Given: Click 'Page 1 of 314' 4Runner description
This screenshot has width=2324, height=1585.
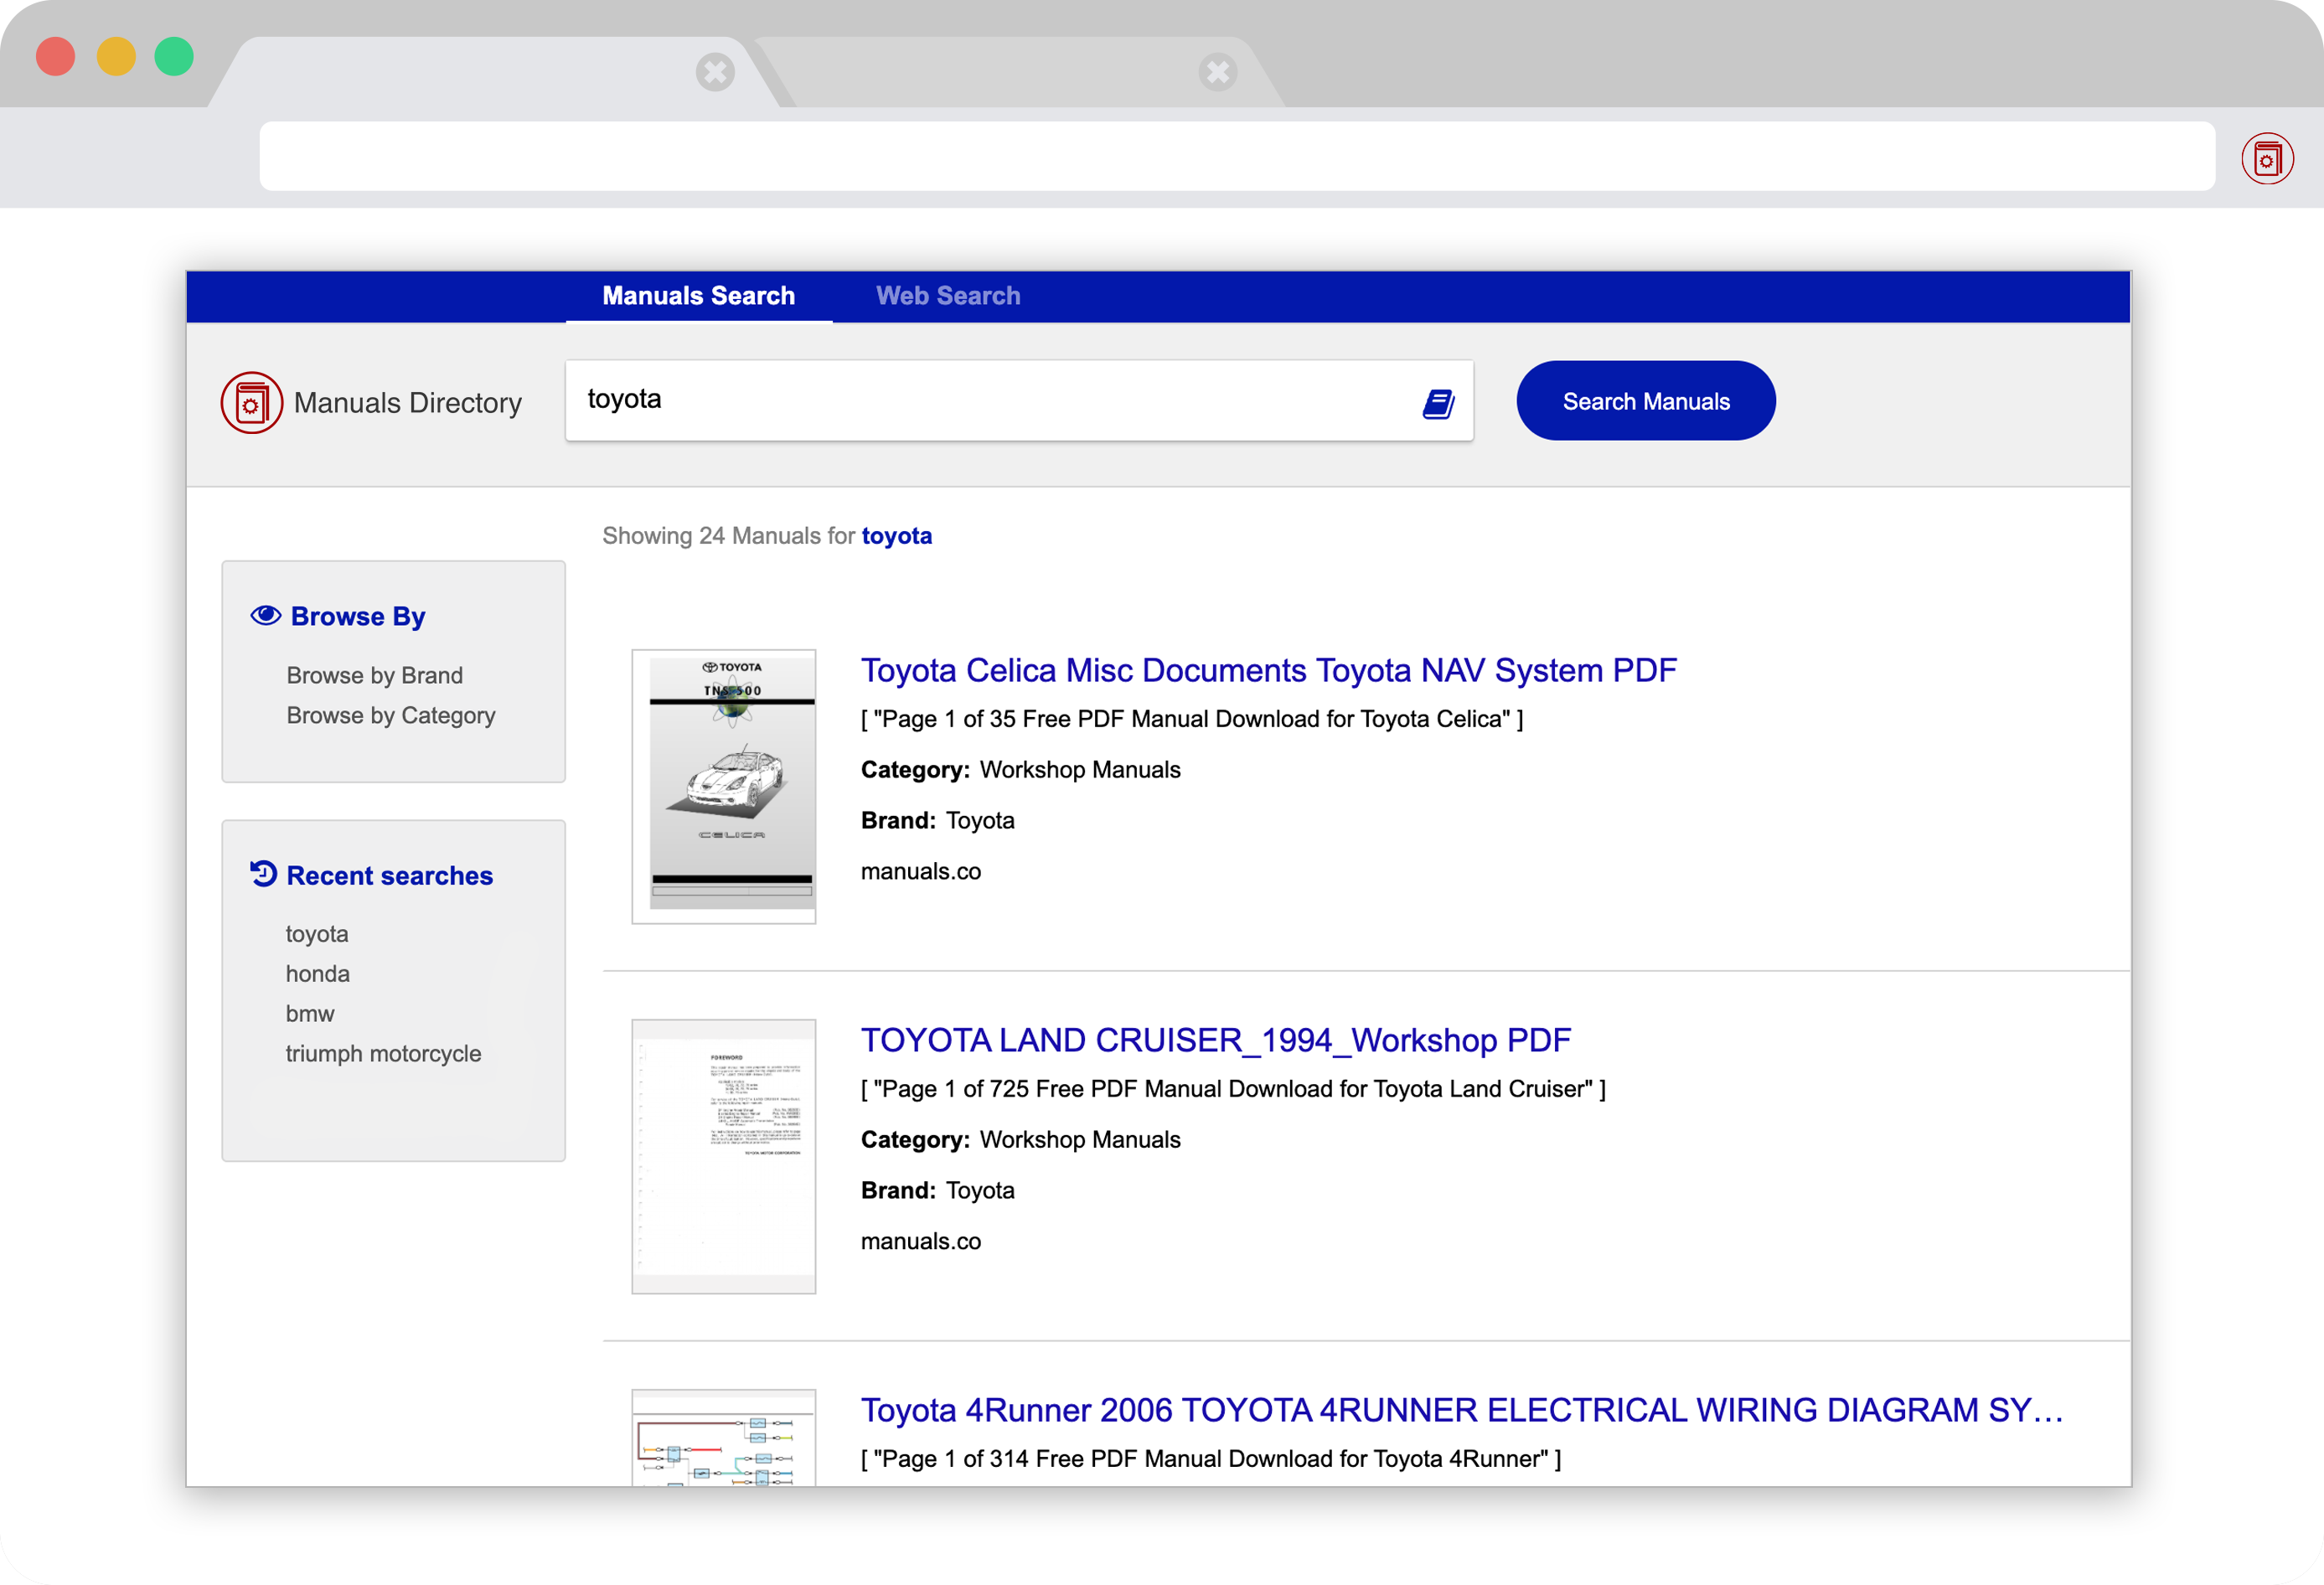Looking at the screenshot, I should tap(1211, 1460).
